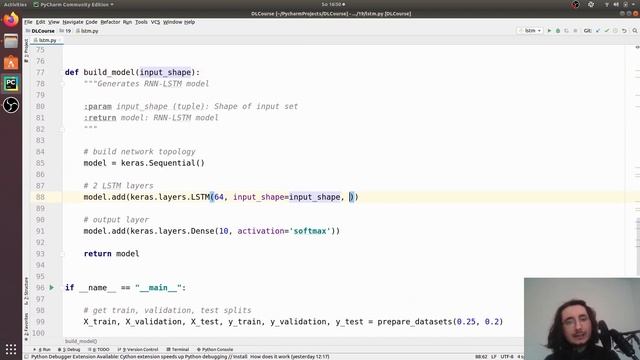Screen dimensions: 640x360
Task: Open the VCS menu
Action: [x=155, y=22]
